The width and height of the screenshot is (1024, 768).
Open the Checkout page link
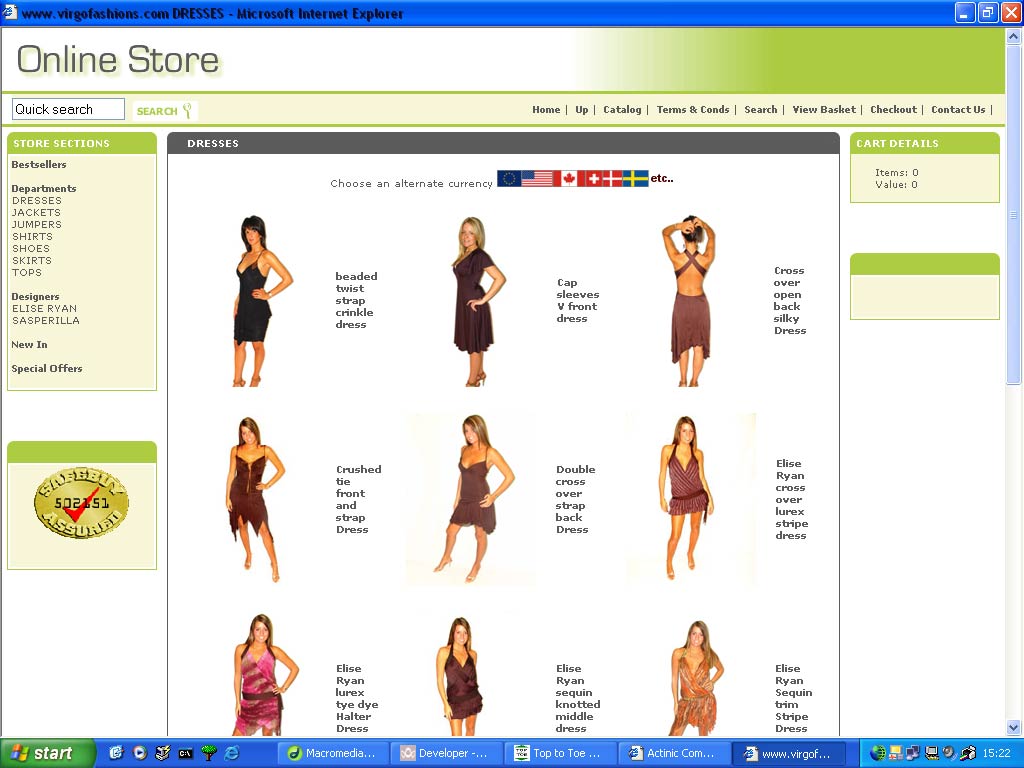[893, 110]
